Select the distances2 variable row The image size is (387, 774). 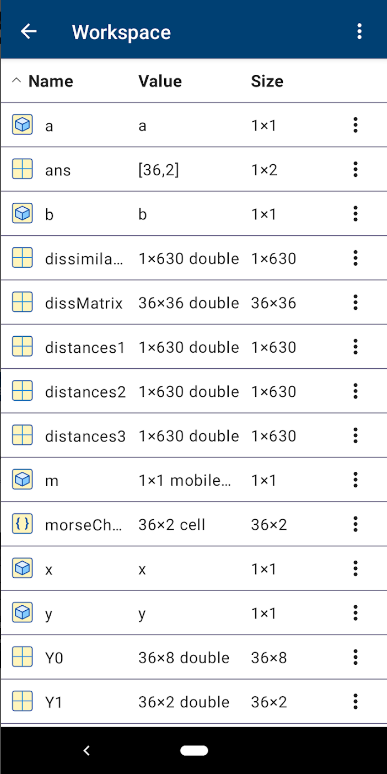point(194,391)
